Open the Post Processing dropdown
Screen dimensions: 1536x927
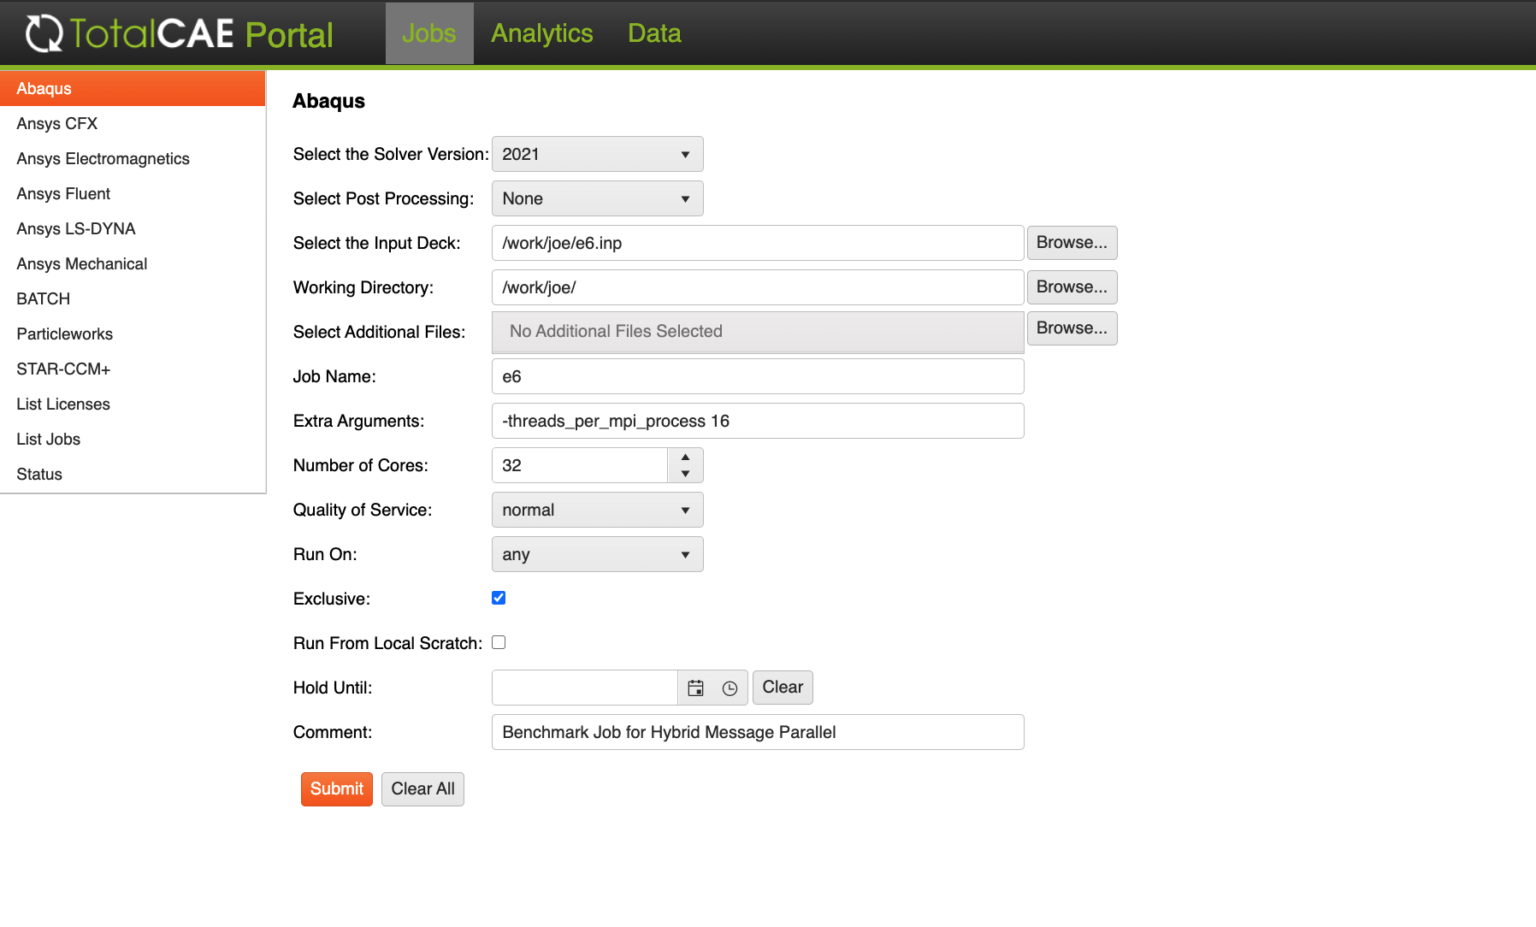597,199
